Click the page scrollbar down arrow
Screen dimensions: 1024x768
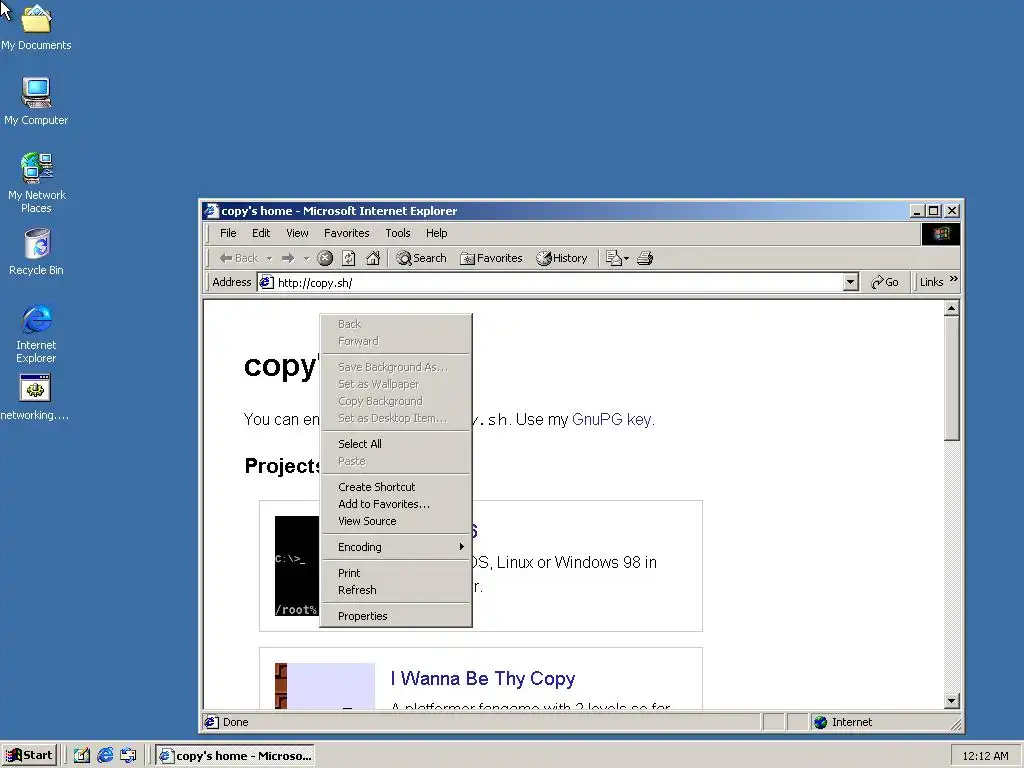pyautogui.click(x=952, y=701)
